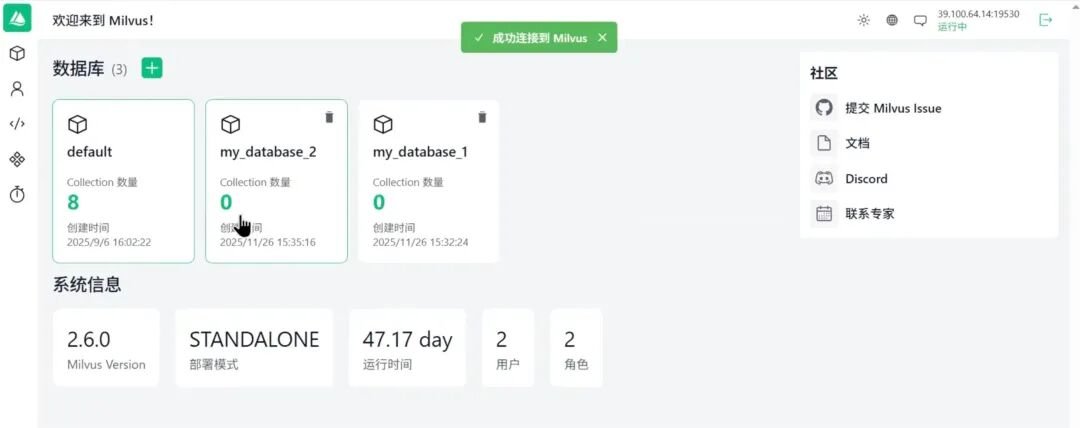1080x428 pixels.
Task: Click the 2.6.0 Milvus Version card
Action: tap(106, 348)
